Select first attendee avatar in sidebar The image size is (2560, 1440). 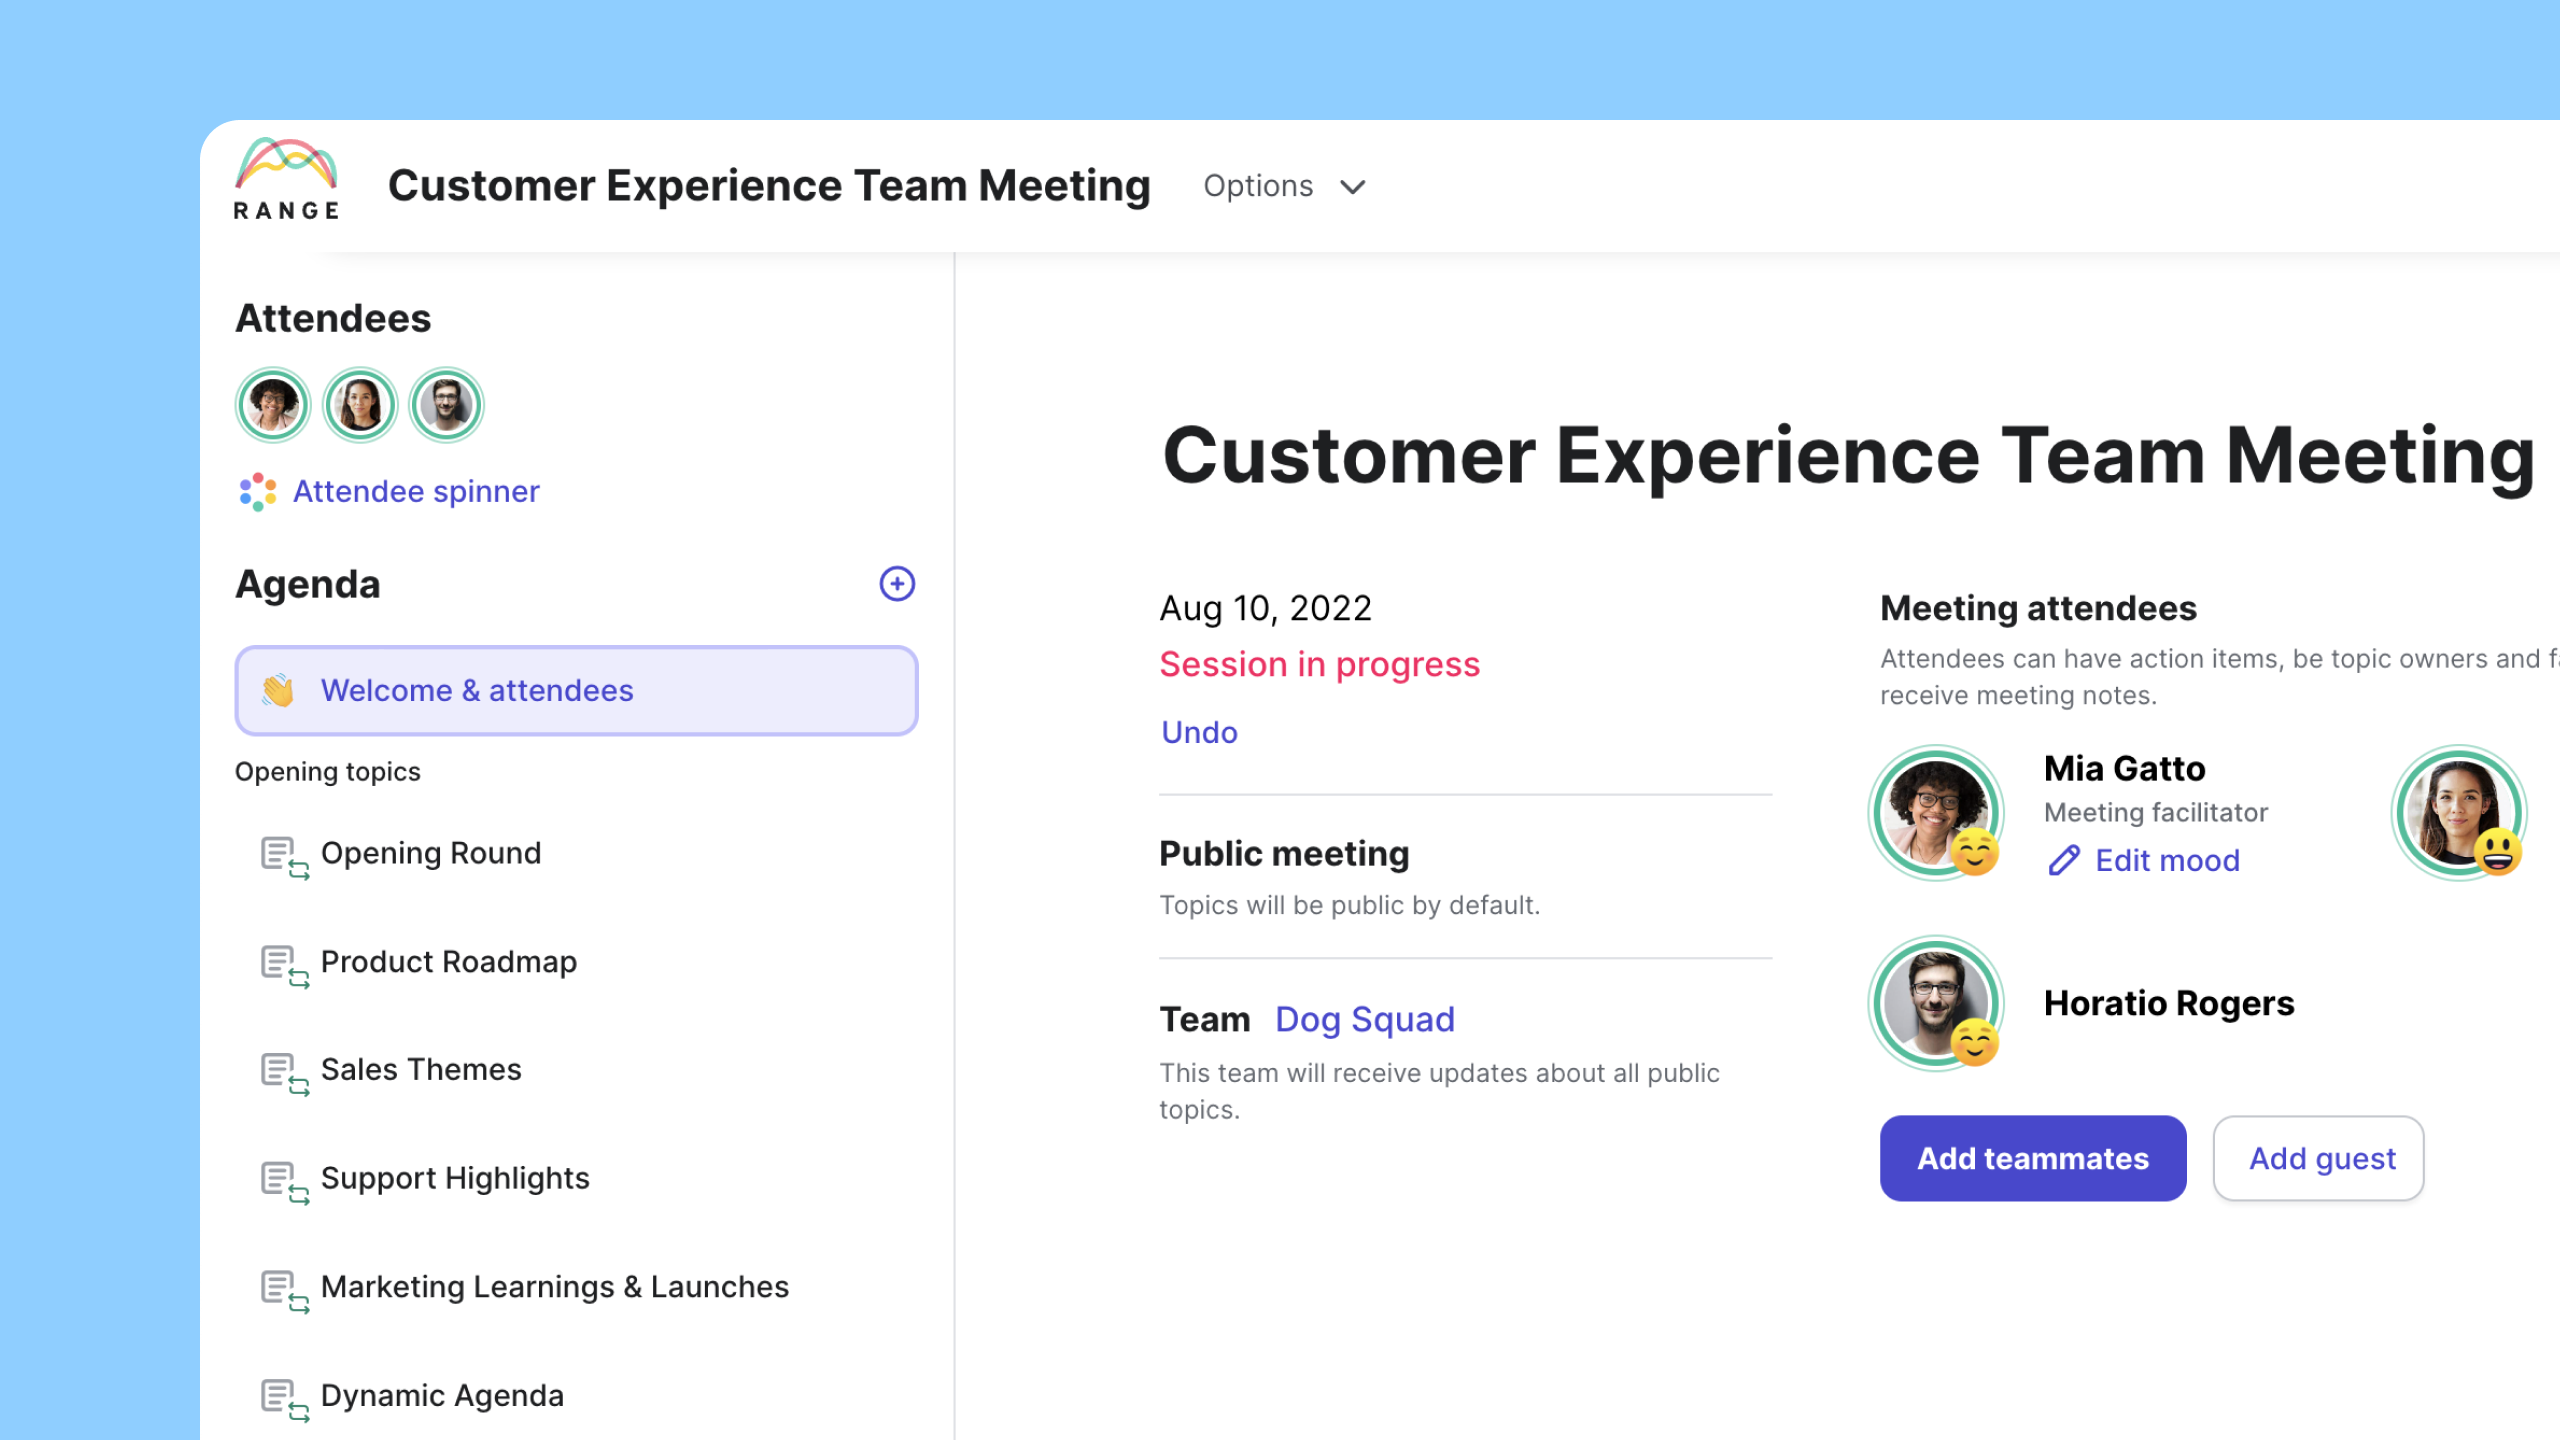[x=273, y=405]
